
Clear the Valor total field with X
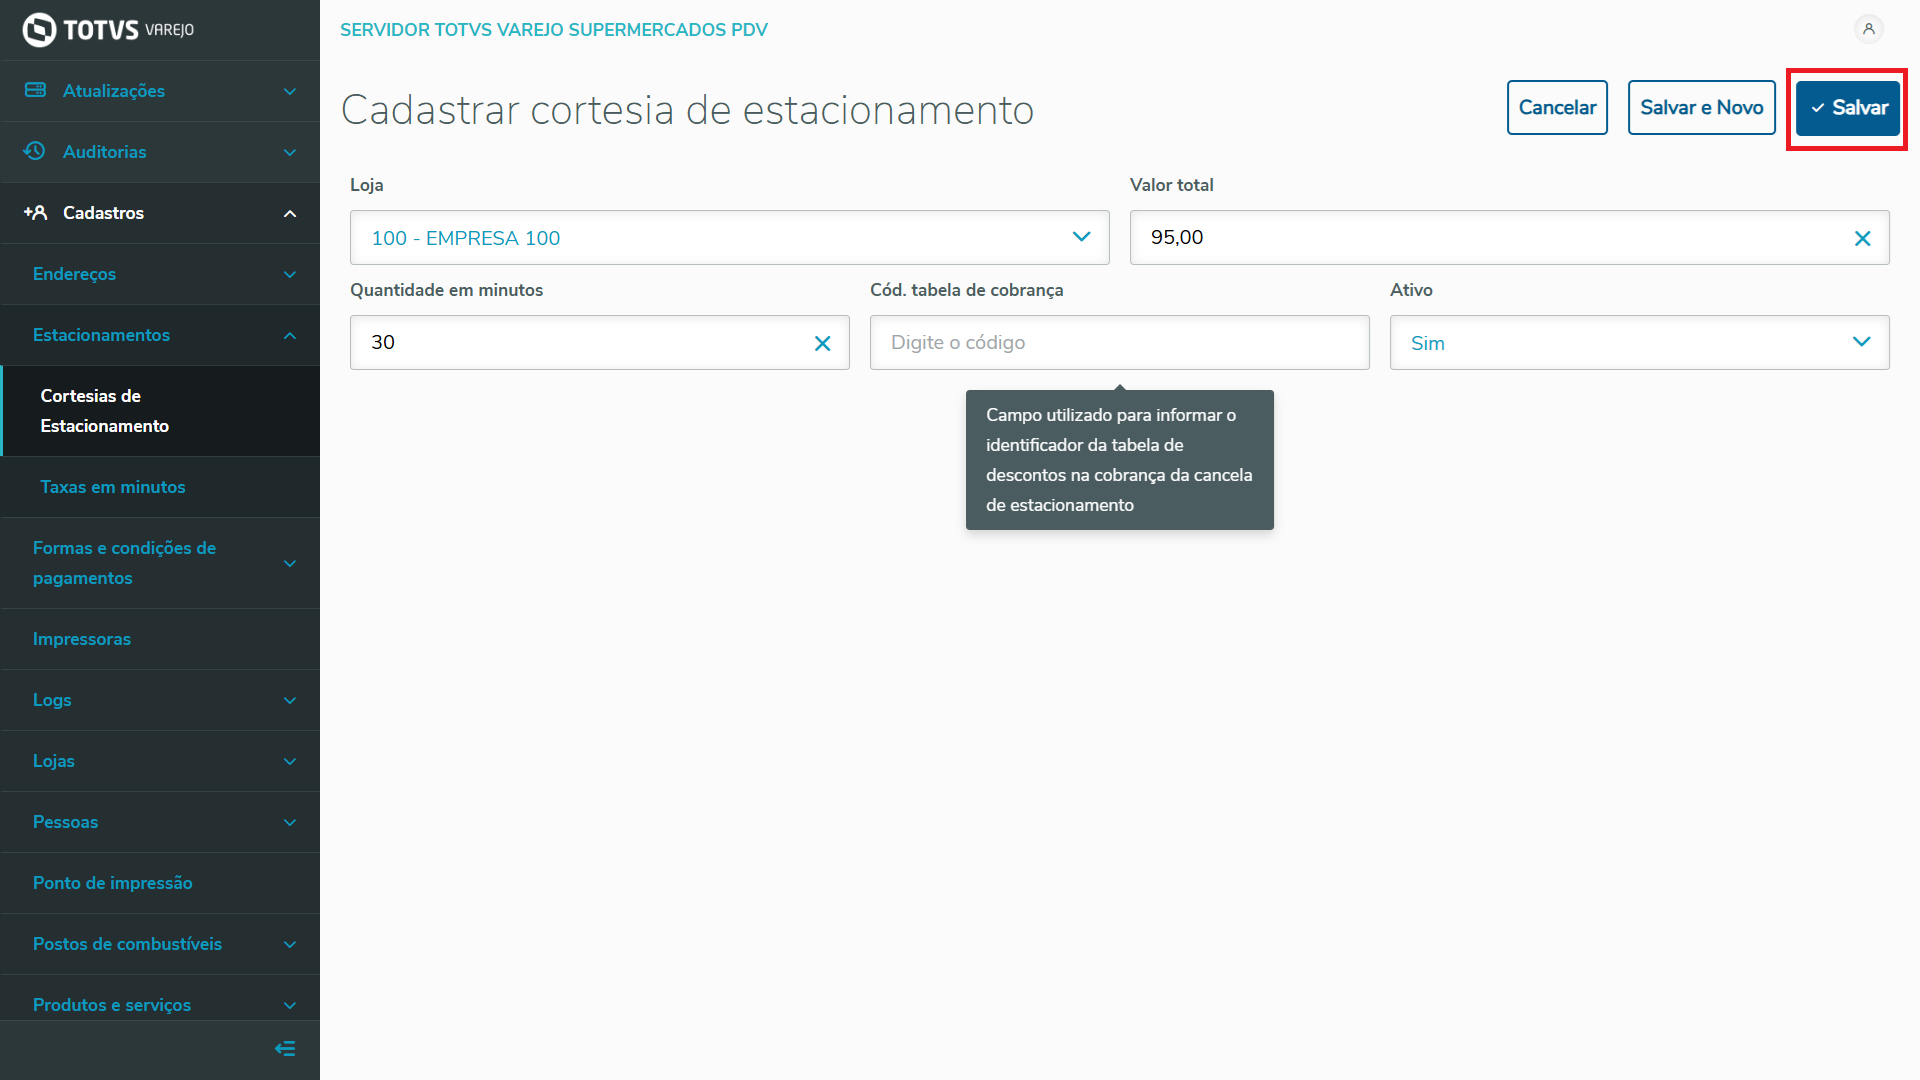click(x=1862, y=238)
